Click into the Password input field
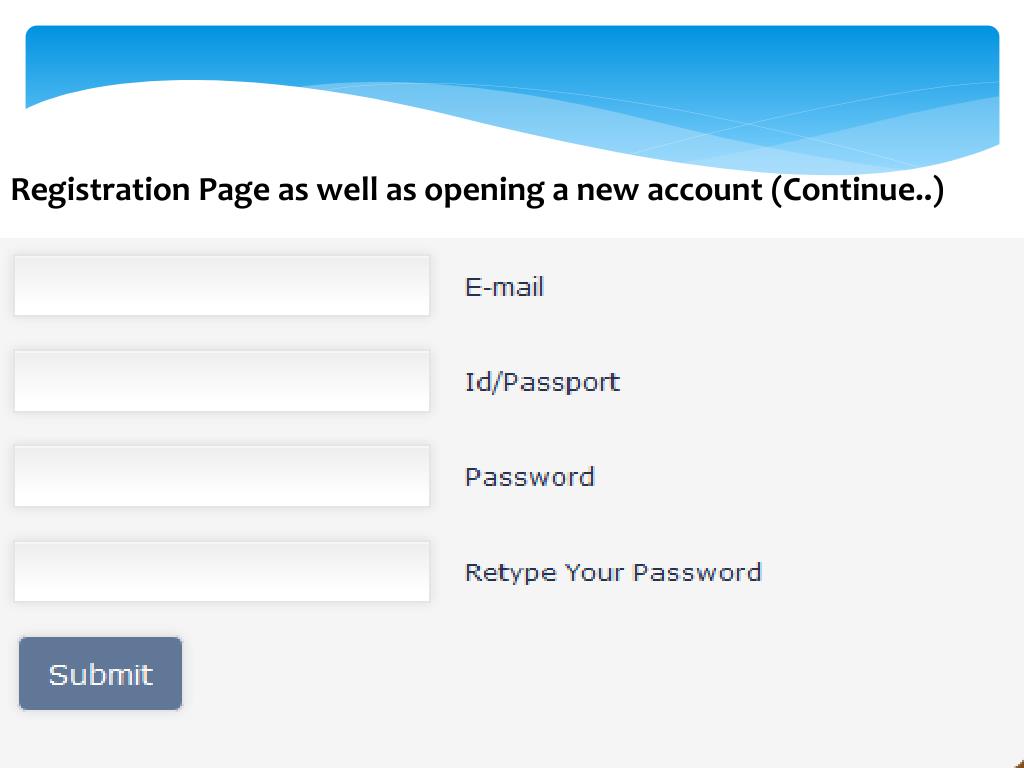 click(x=222, y=476)
